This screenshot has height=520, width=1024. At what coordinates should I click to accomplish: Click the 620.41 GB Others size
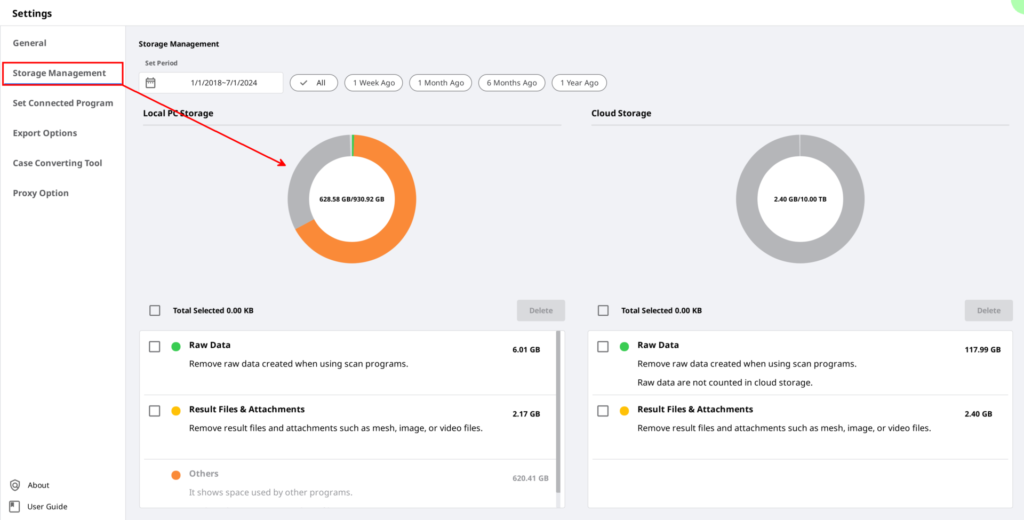coord(530,478)
